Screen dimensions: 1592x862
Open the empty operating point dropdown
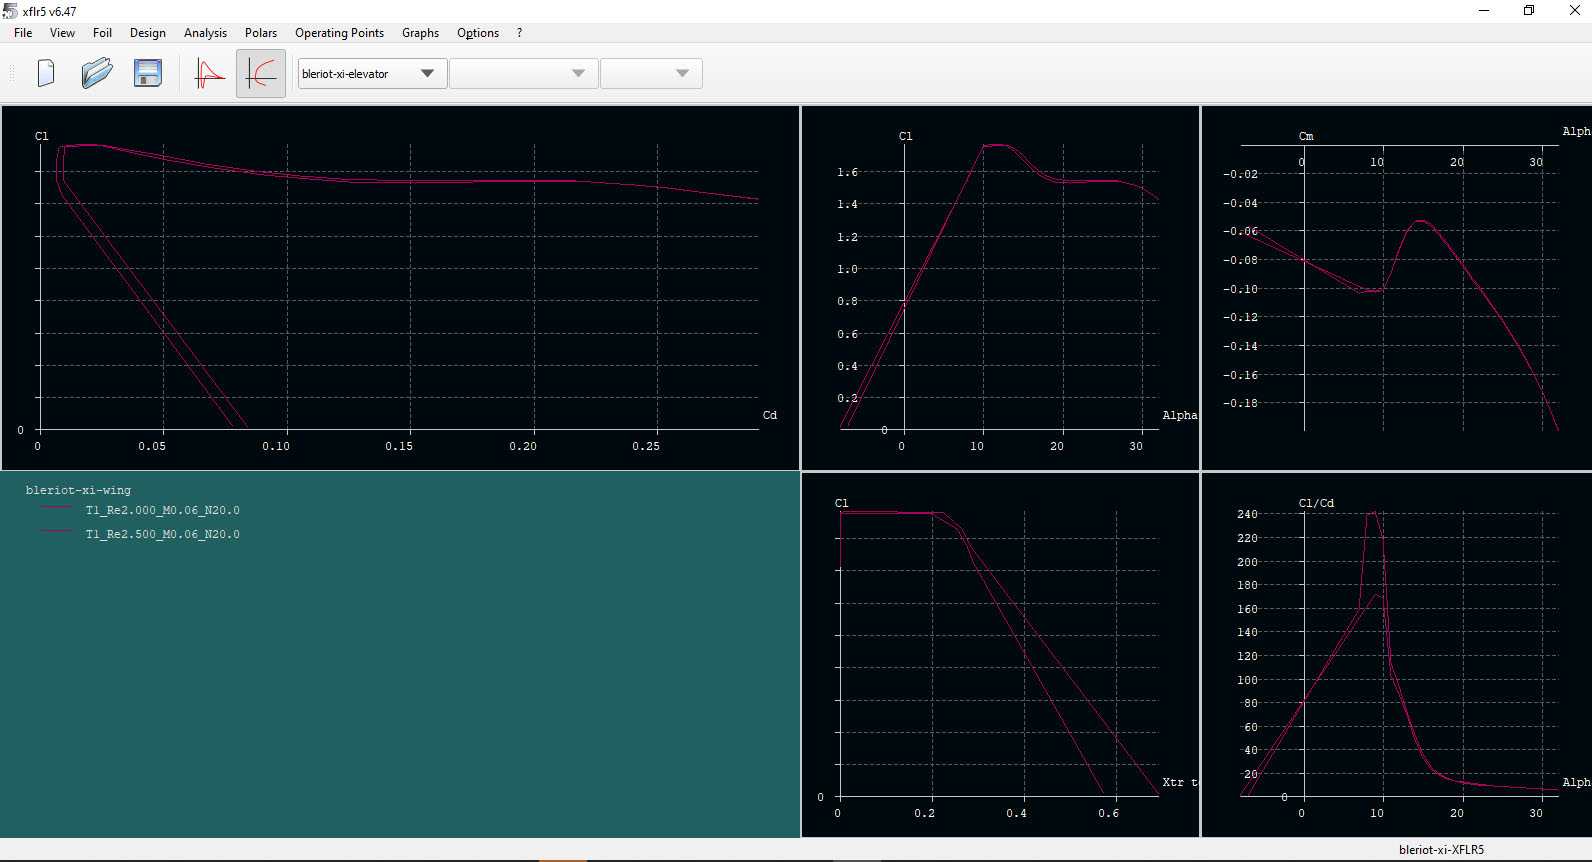(x=651, y=73)
